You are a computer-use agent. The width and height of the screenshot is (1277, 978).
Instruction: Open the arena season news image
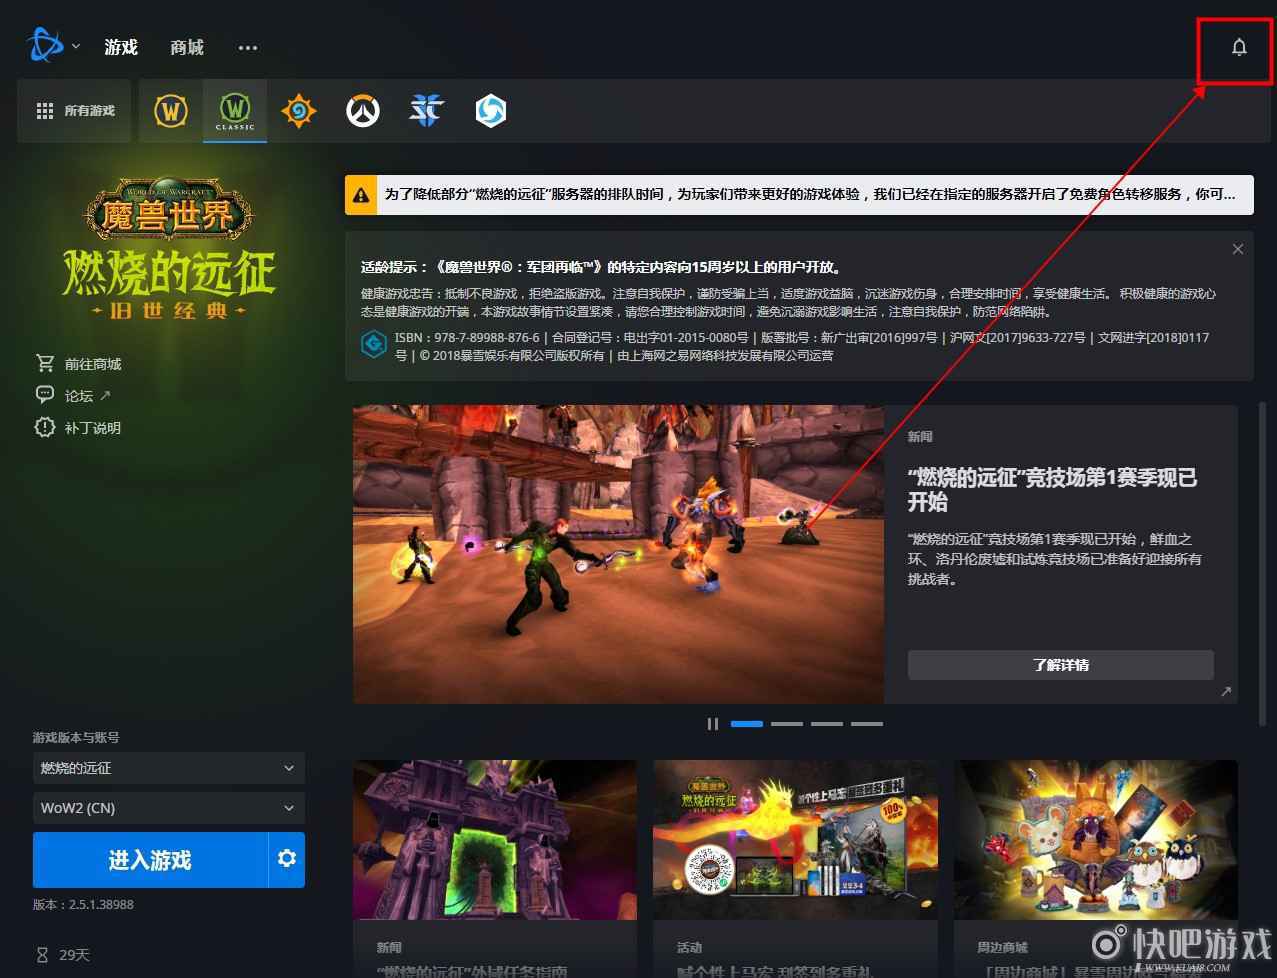[x=618, y=554]
